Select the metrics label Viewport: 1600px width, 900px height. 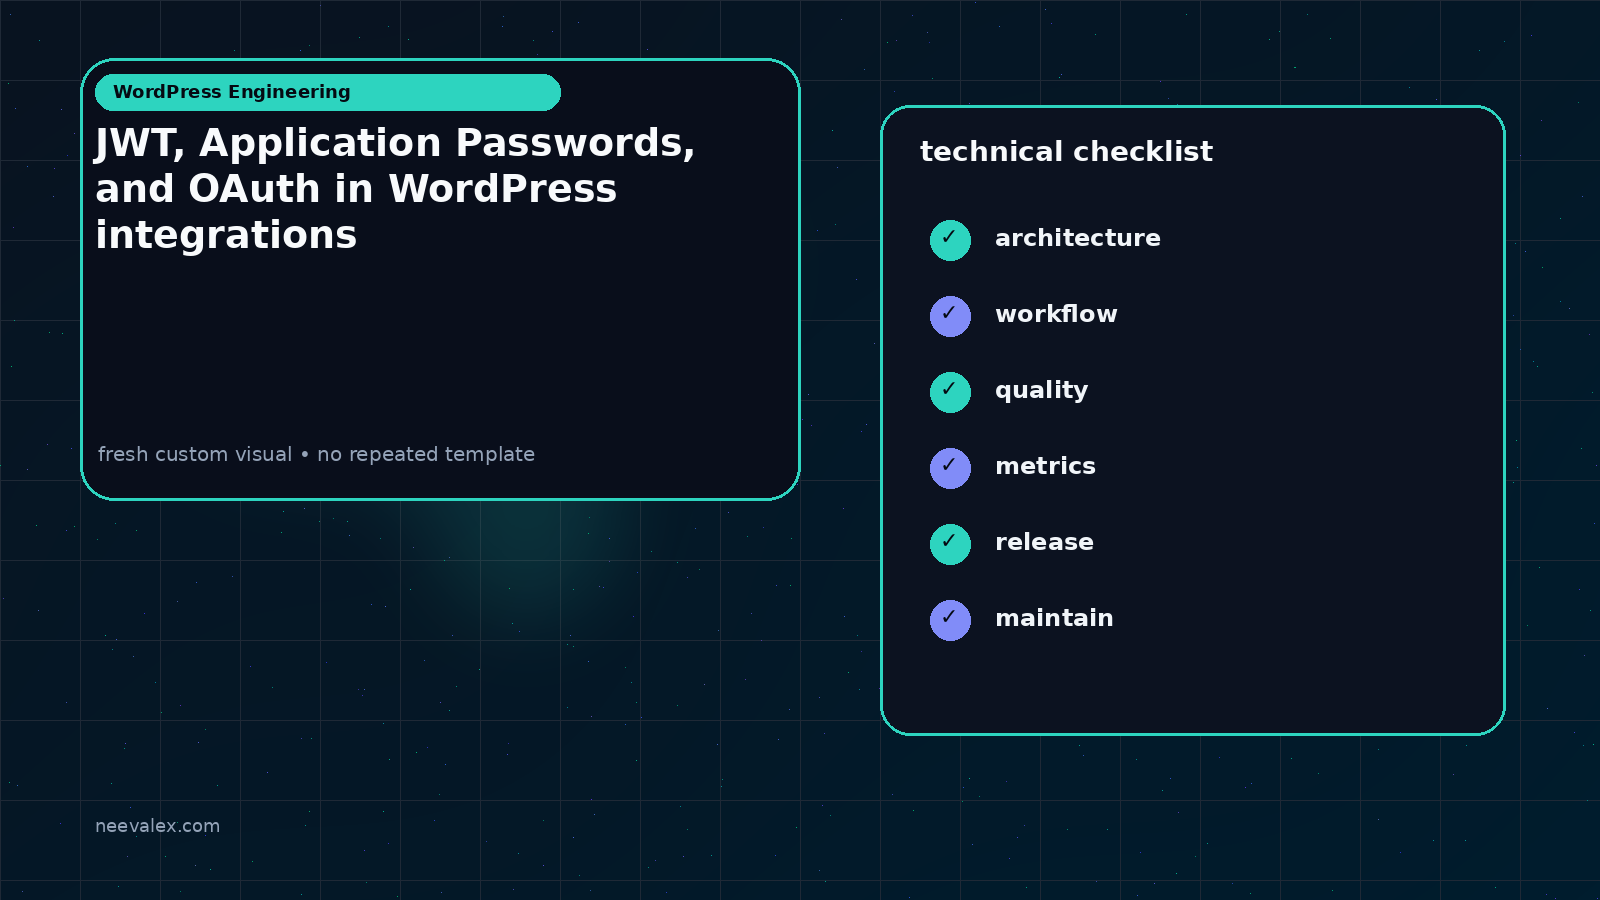(1045, 466)
